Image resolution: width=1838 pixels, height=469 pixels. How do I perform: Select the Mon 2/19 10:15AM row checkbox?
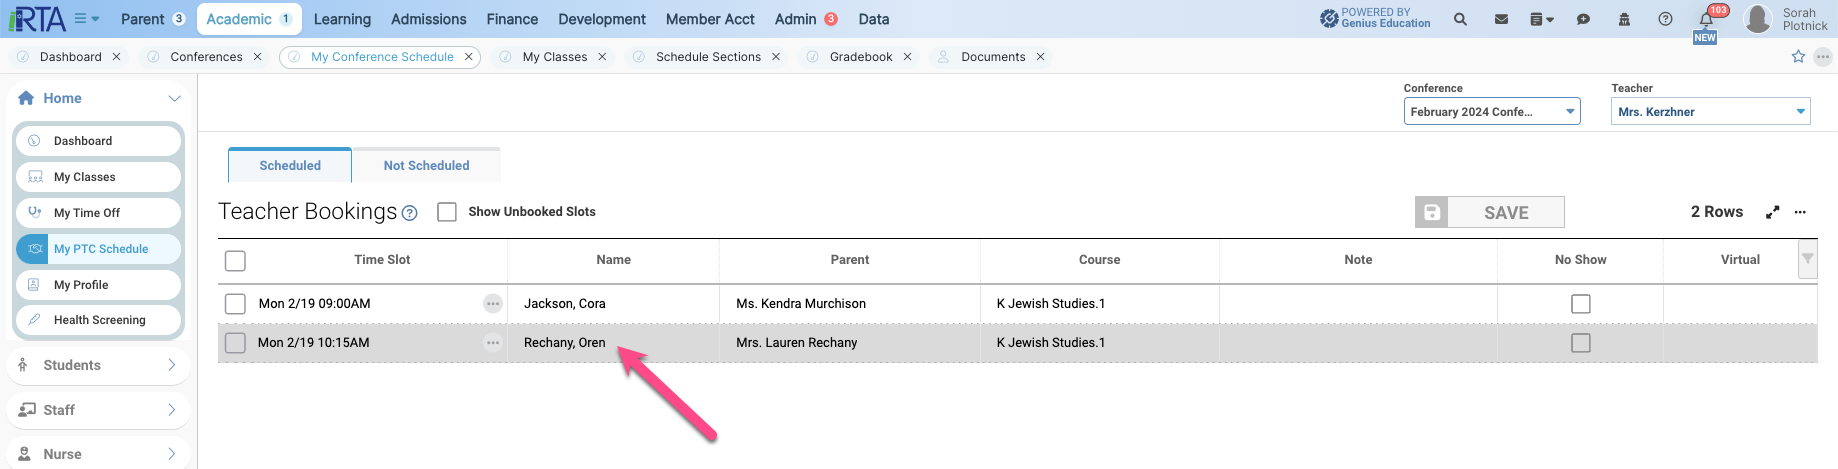pyautogui.click(x=235, y=343)
